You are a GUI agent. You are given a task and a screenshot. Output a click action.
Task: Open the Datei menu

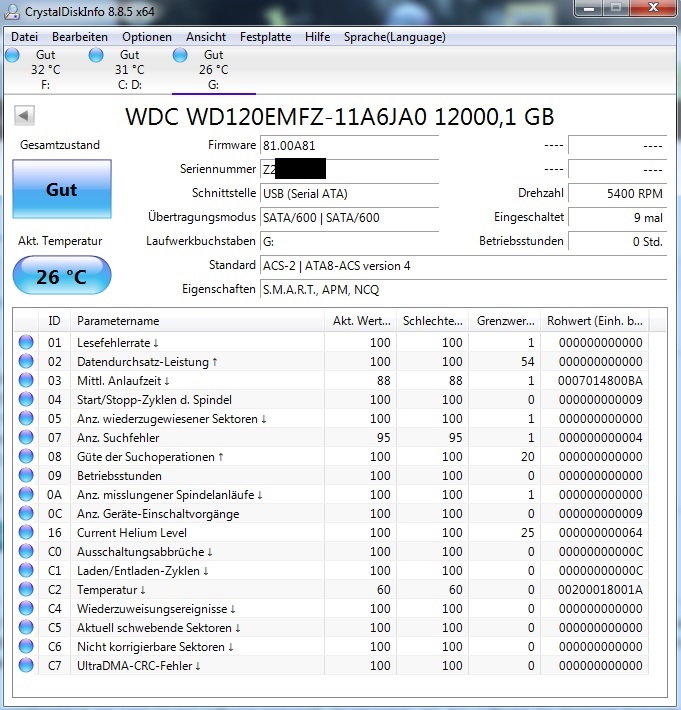pyautogui.click(x=24, y=37)
